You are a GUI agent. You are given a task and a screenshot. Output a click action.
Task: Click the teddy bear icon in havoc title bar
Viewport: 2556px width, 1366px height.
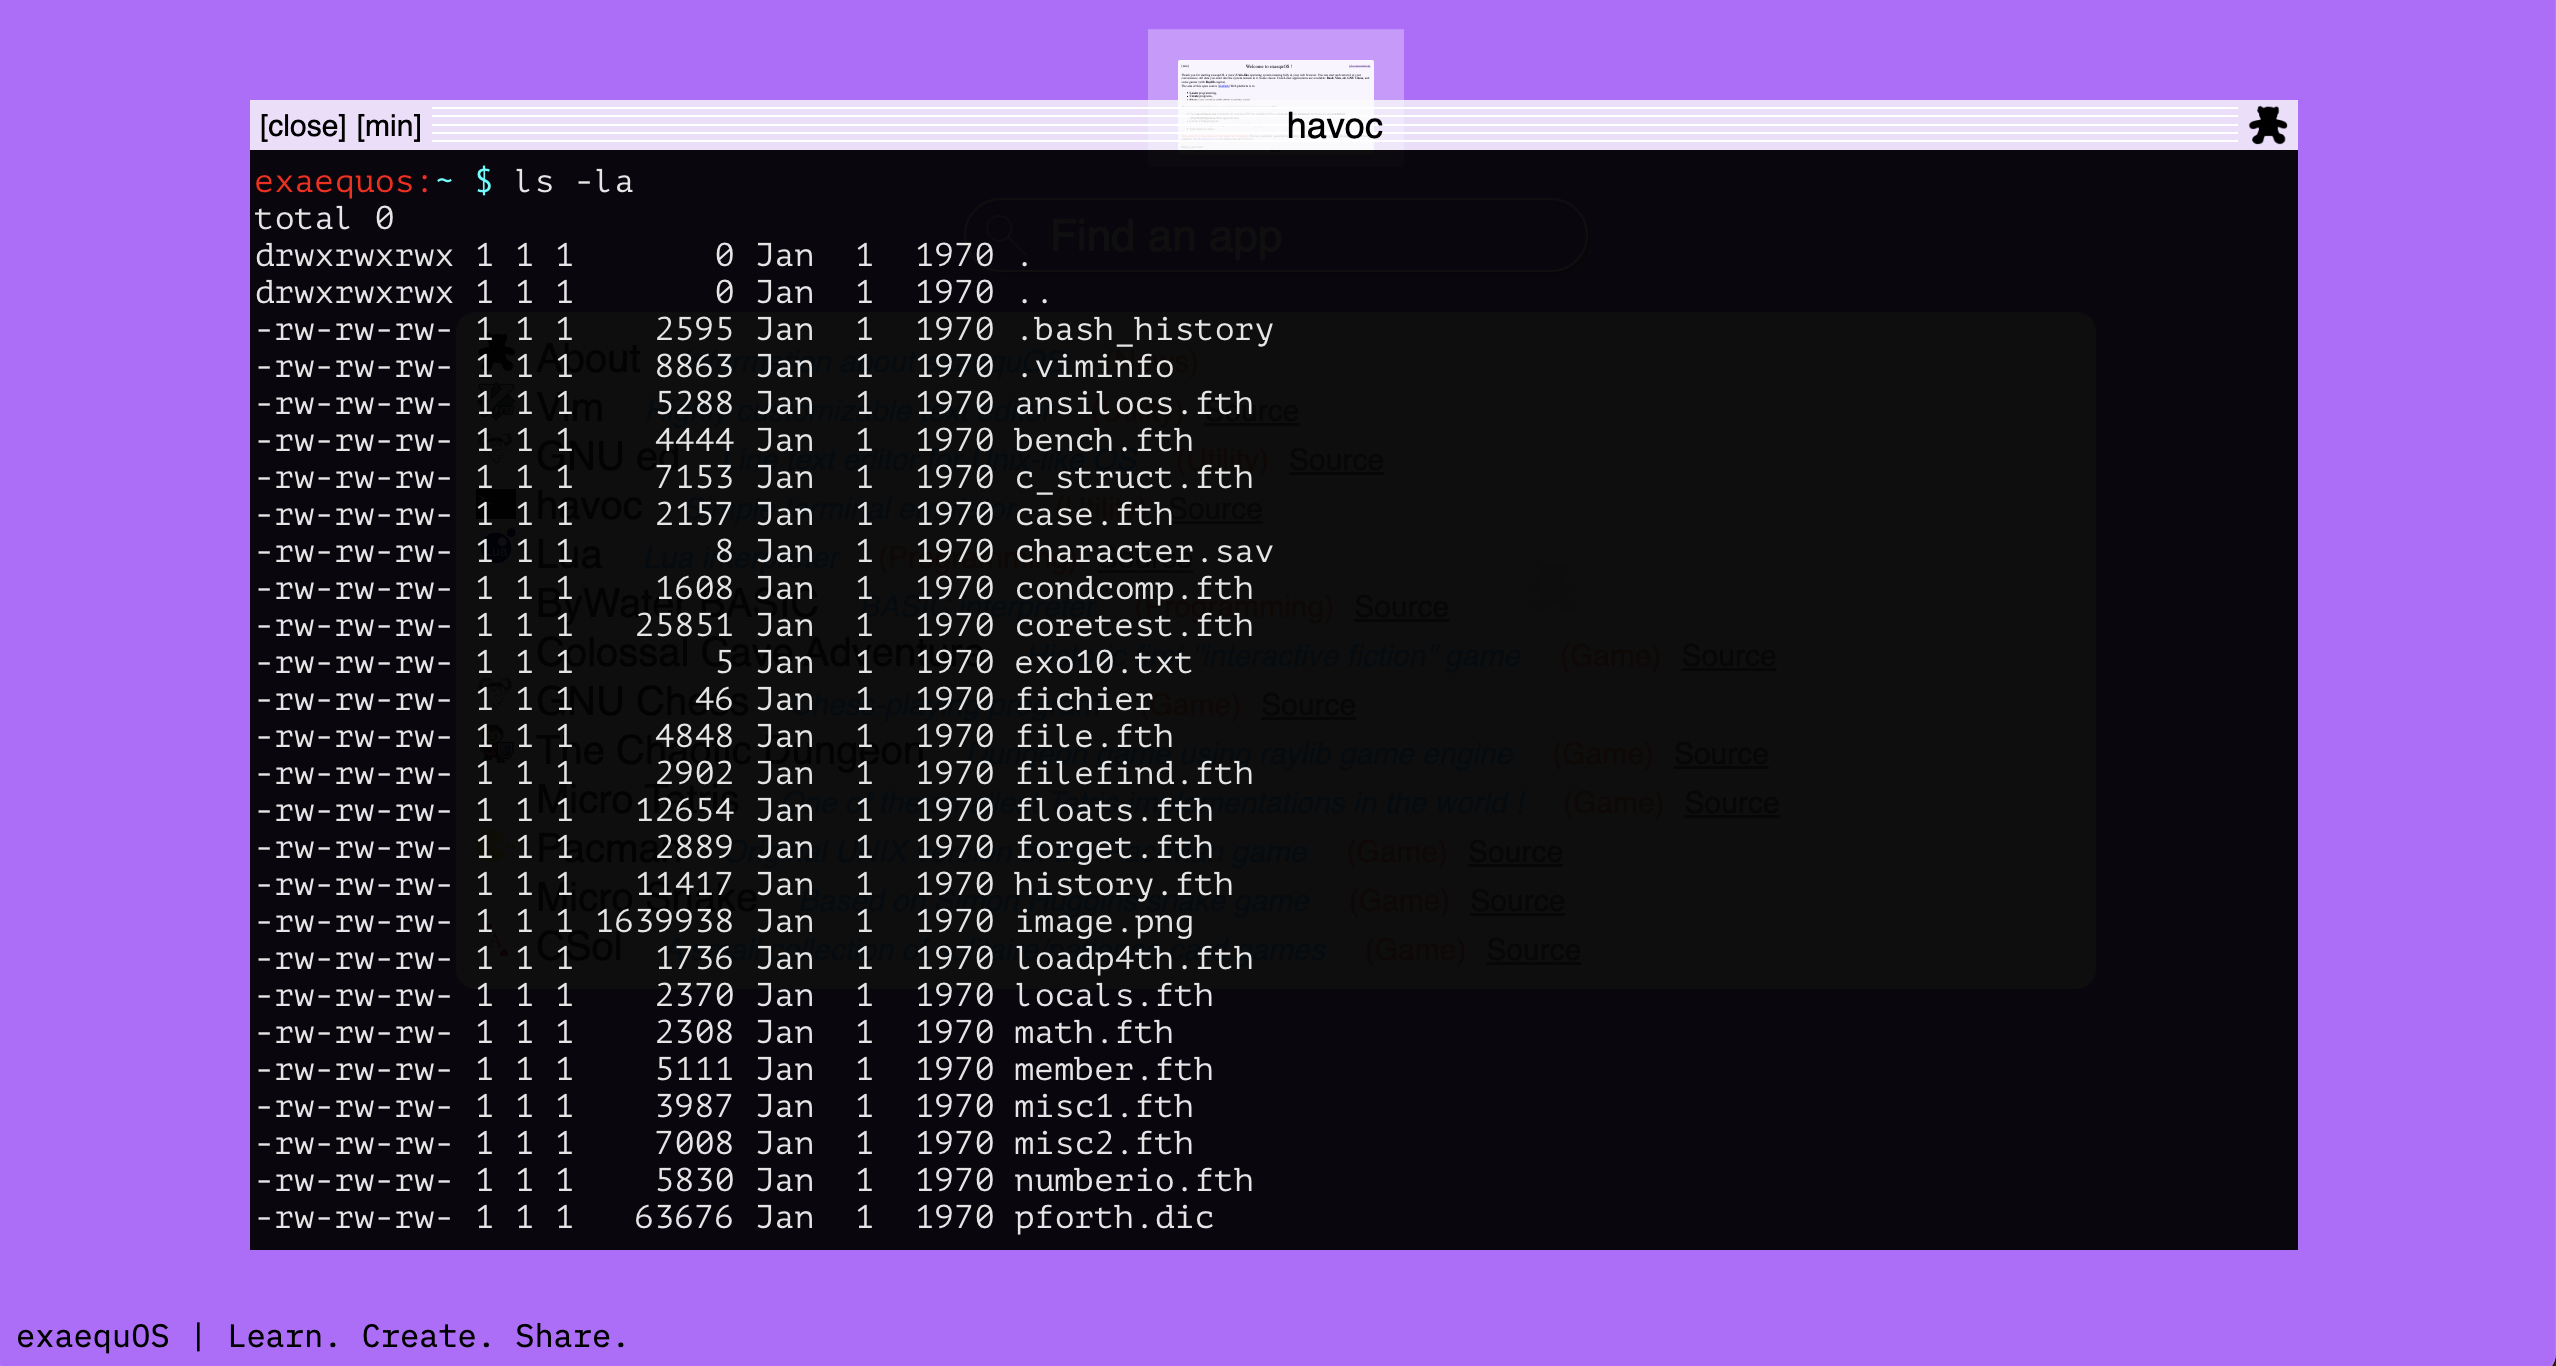click(x=2267, y=126)
